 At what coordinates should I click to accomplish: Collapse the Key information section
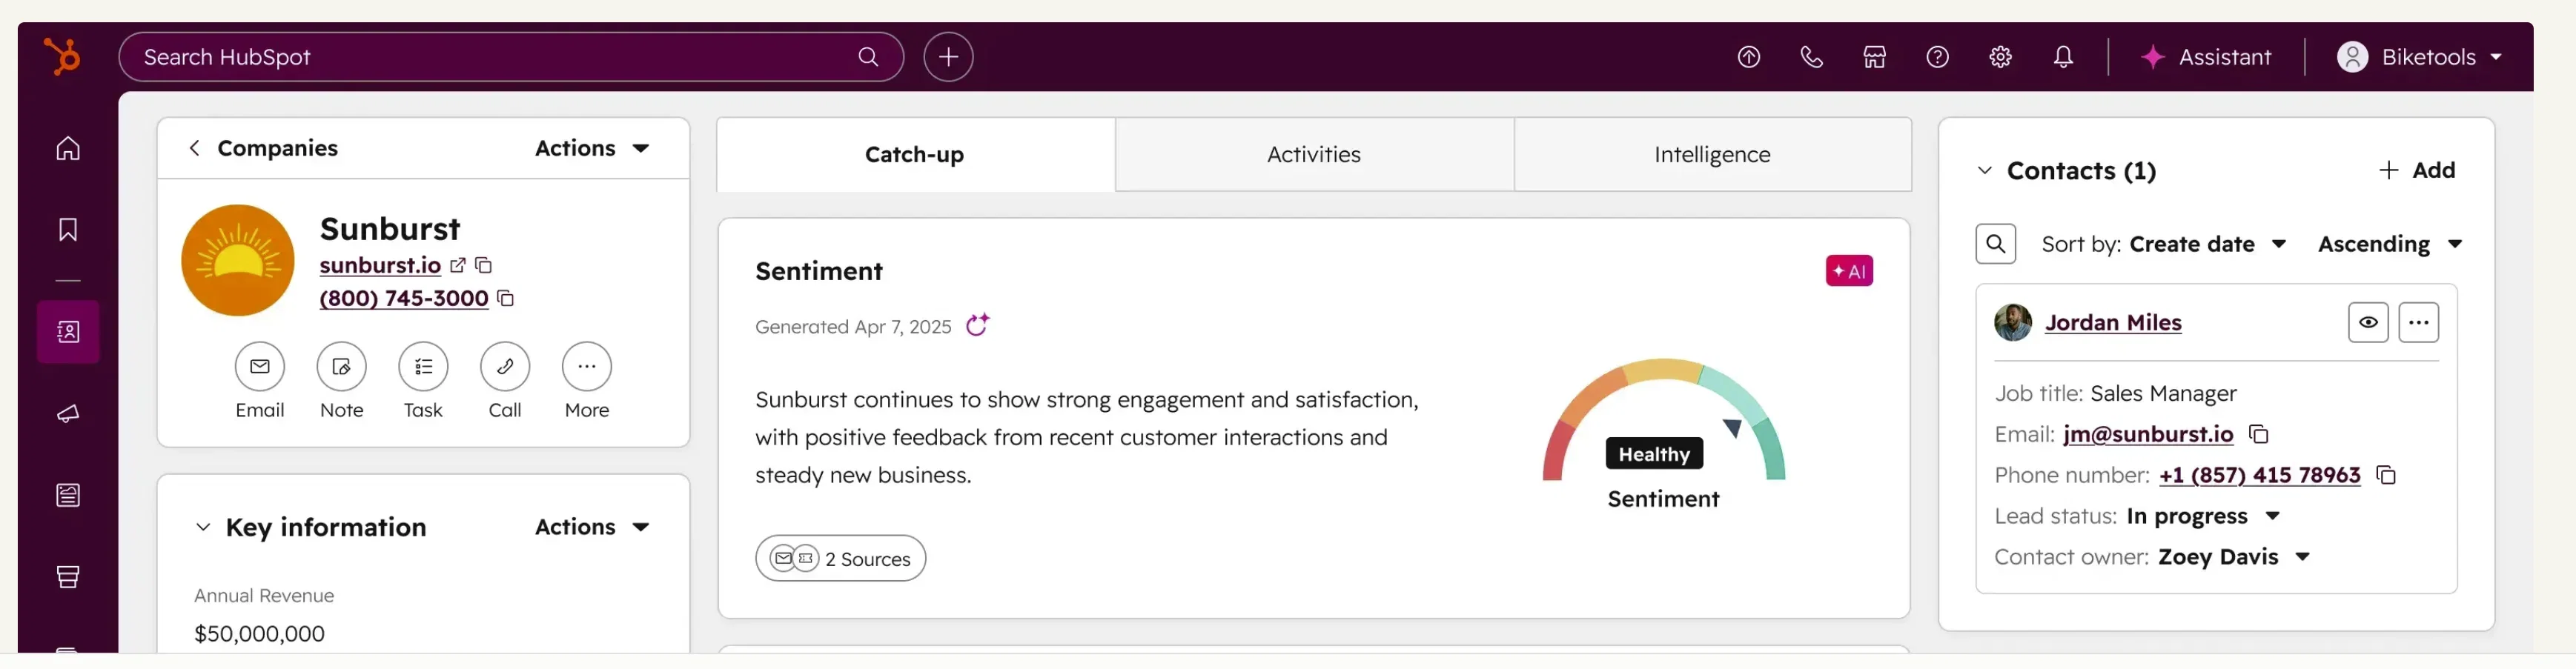click(x=203, y=527)
